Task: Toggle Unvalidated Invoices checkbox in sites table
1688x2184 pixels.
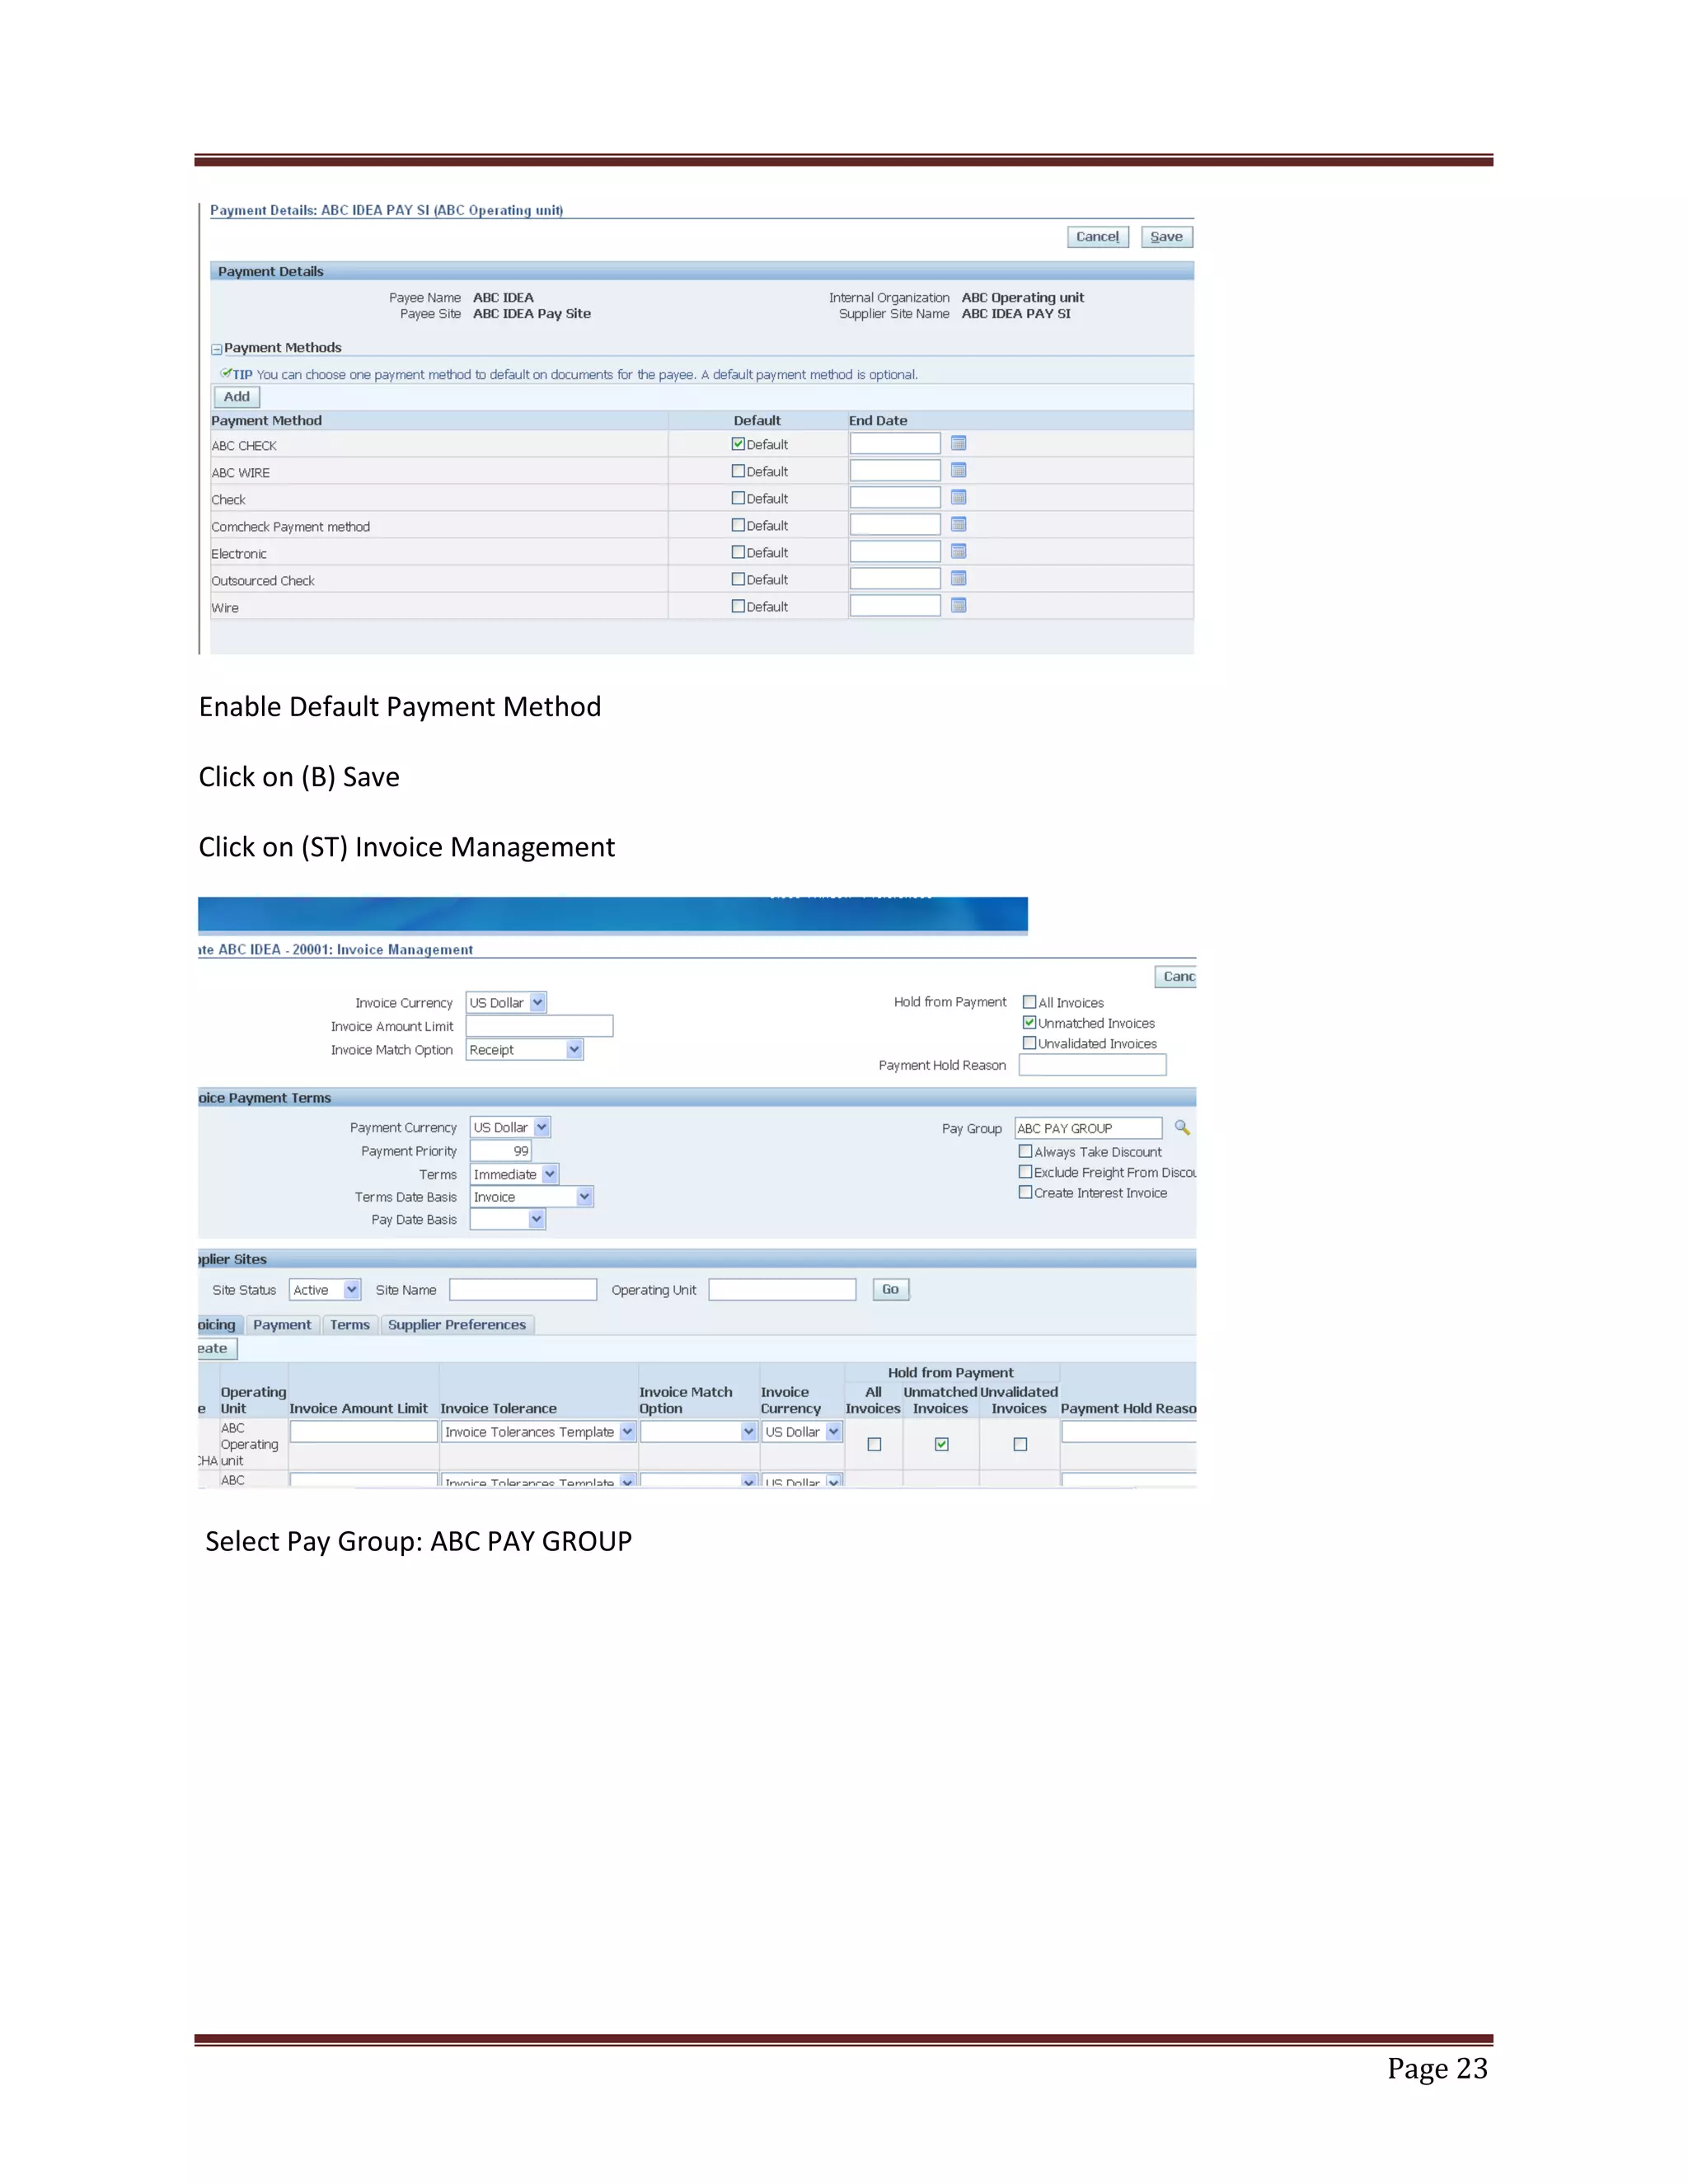Action: (x=1020, y=1444)
